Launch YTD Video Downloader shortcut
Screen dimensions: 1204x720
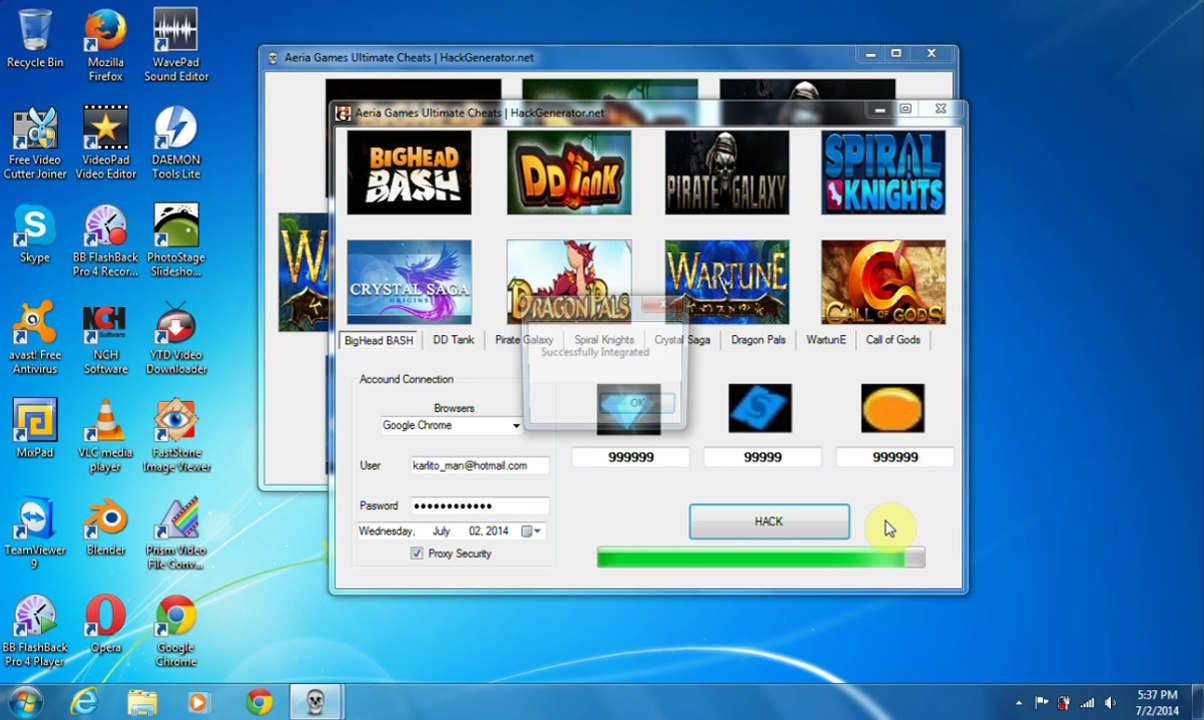pos(176,338)
